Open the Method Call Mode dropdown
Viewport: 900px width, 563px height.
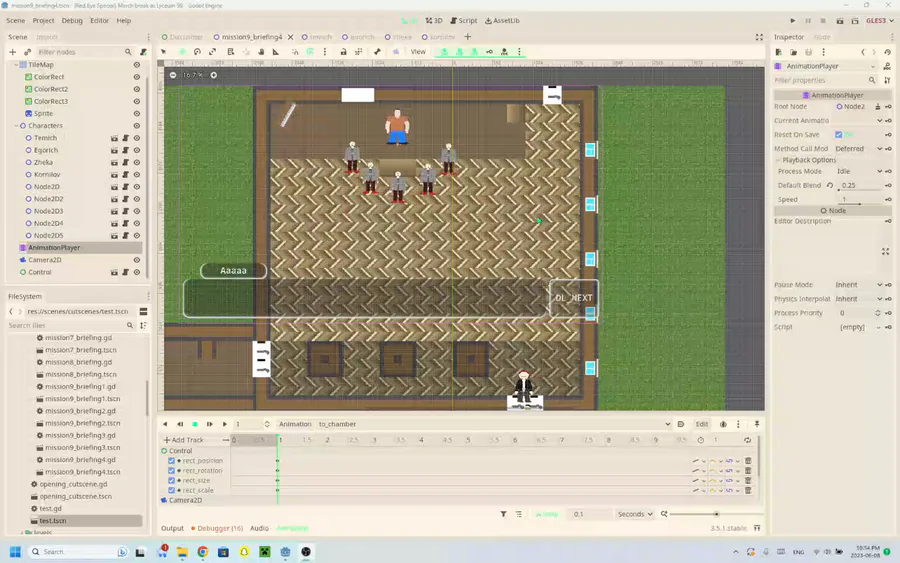click(x=859, y=149)
